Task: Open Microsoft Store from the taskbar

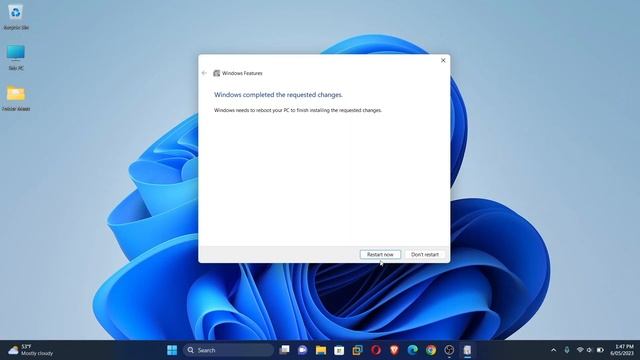Action: click(339, 350)
